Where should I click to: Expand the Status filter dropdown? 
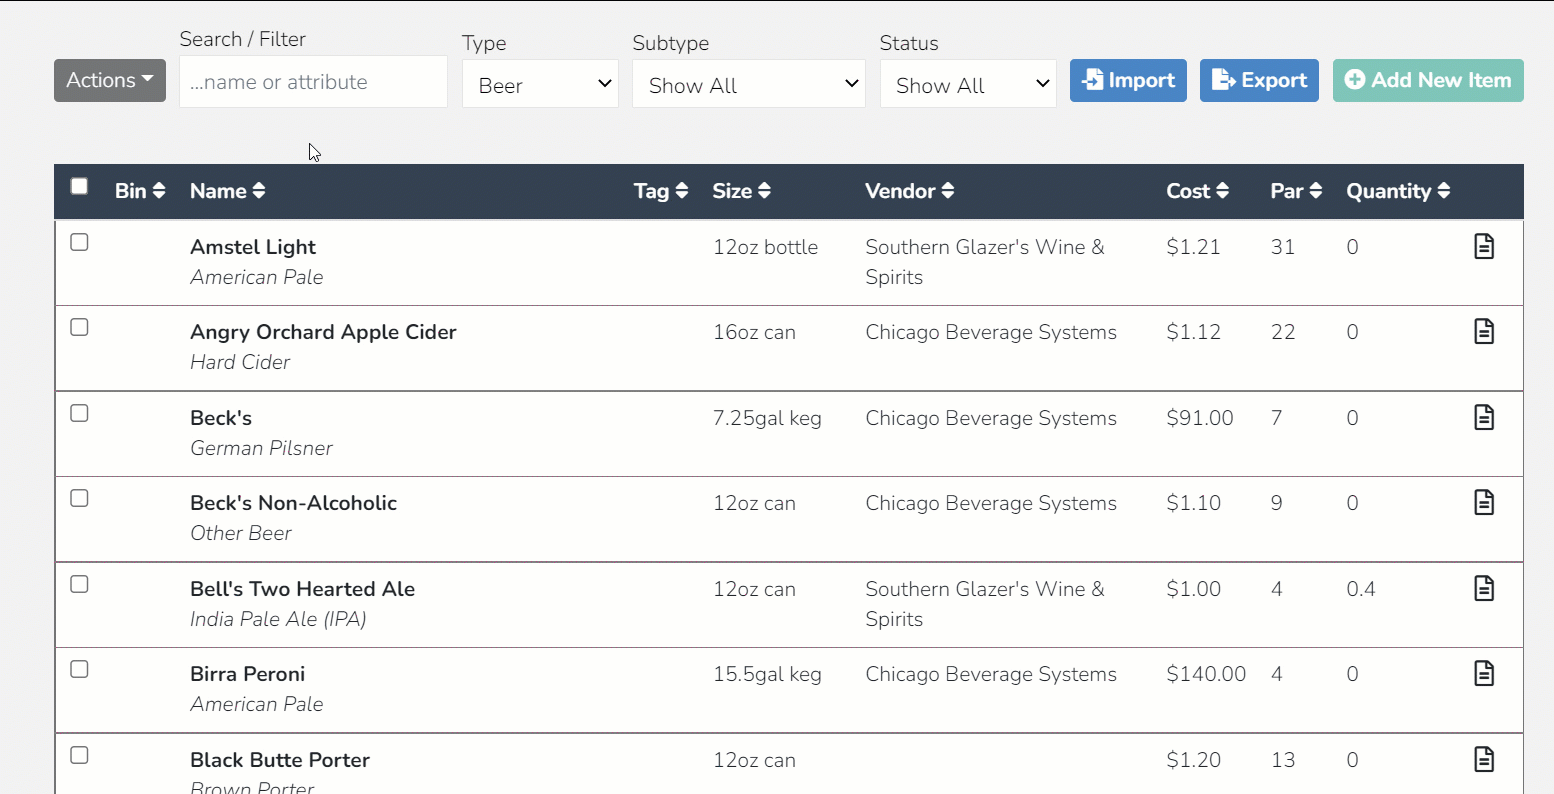[968, 85]
